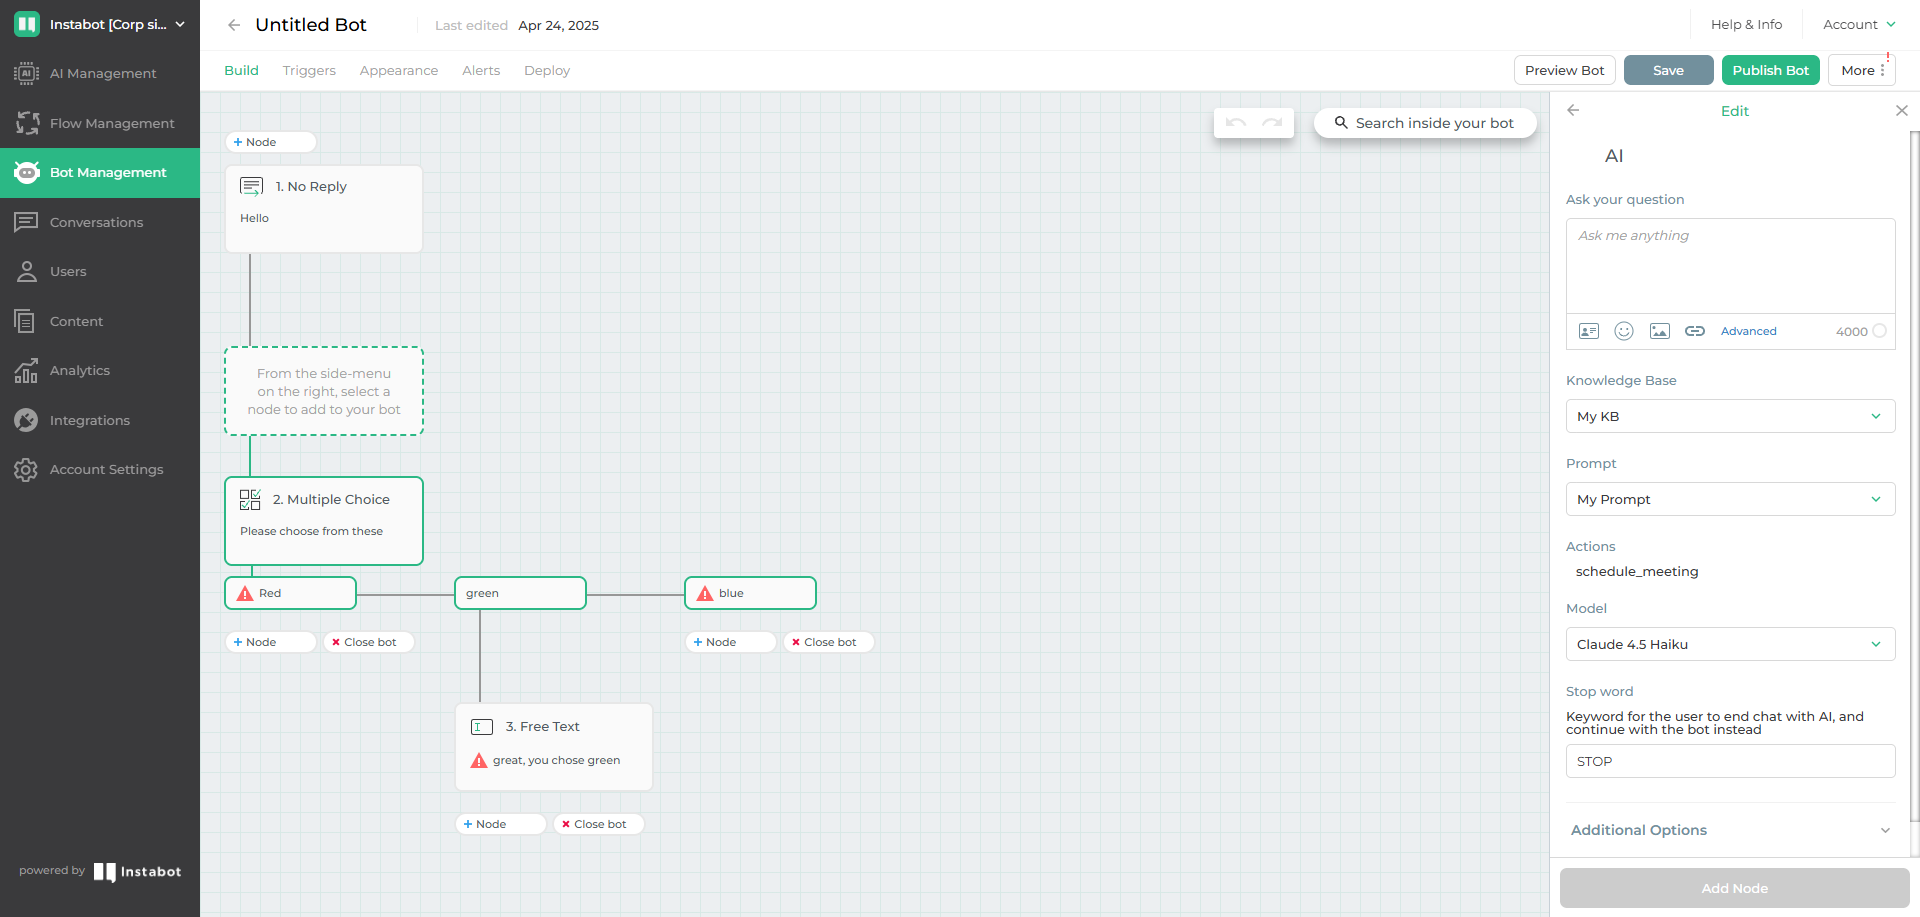Open the Knowledge Base dropdown

tap(1730, 416)
